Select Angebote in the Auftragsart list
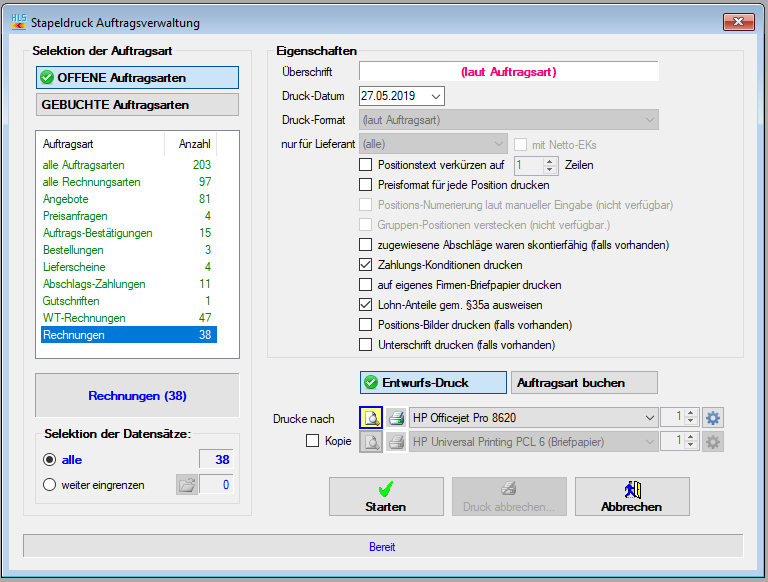 pos(66,199)
